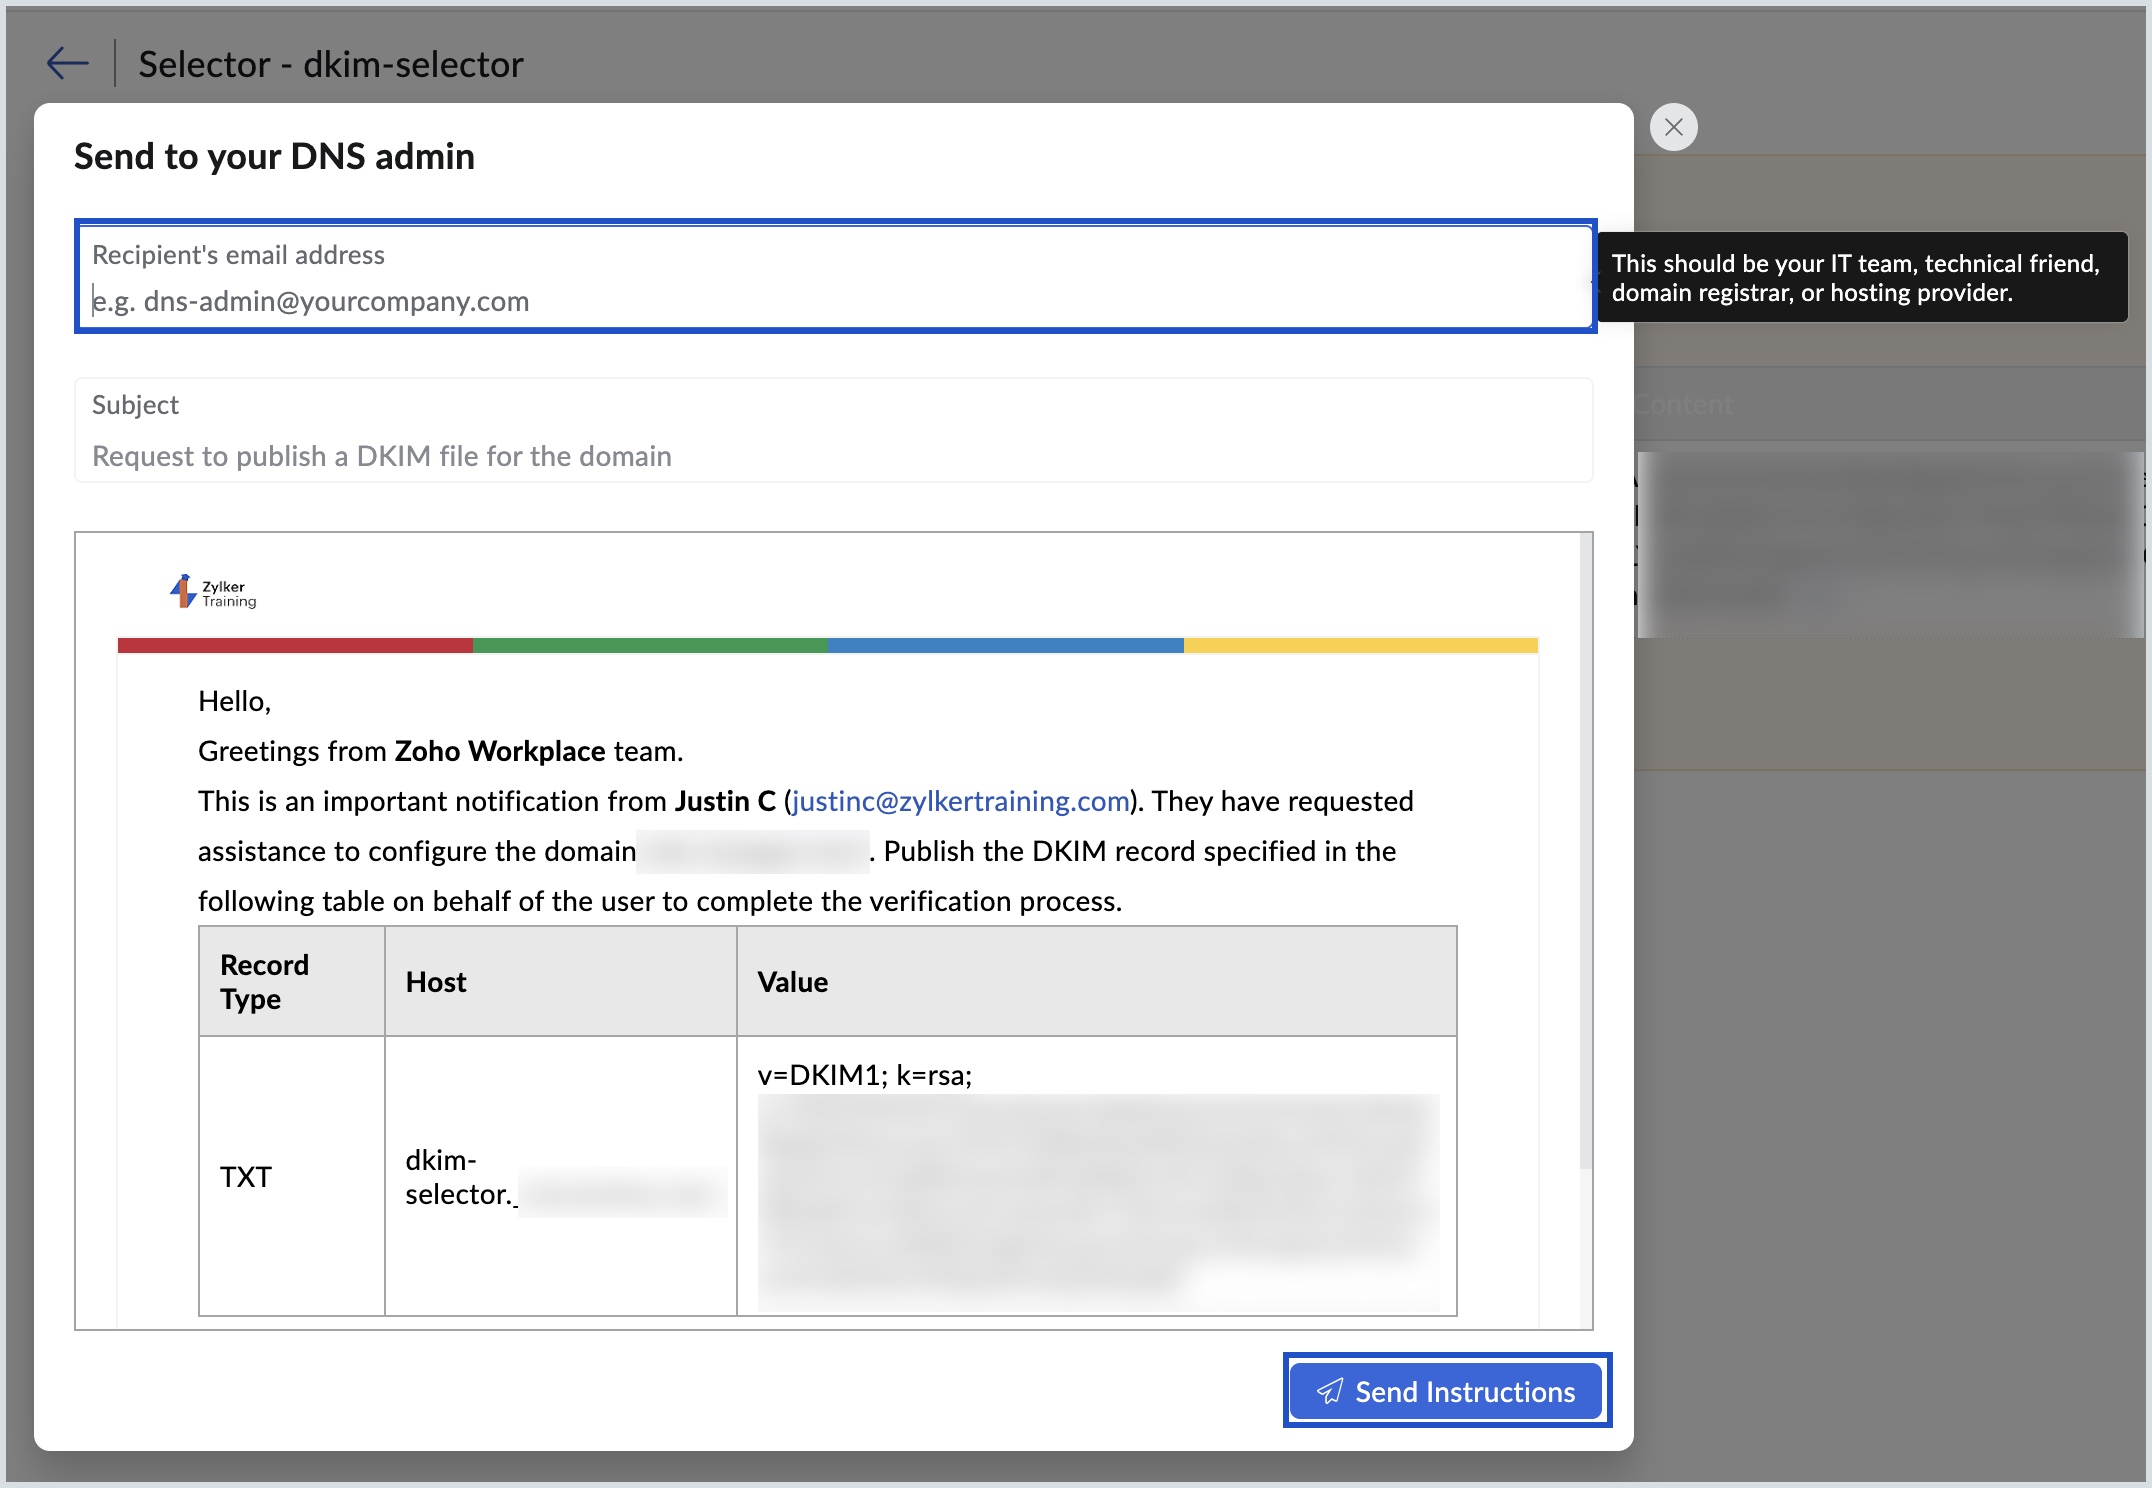Click the "Selector - dkim-selector" page title
The height and width of the screenshot is (1488, 2152).
pyautogui.click(x=331, y=64)
